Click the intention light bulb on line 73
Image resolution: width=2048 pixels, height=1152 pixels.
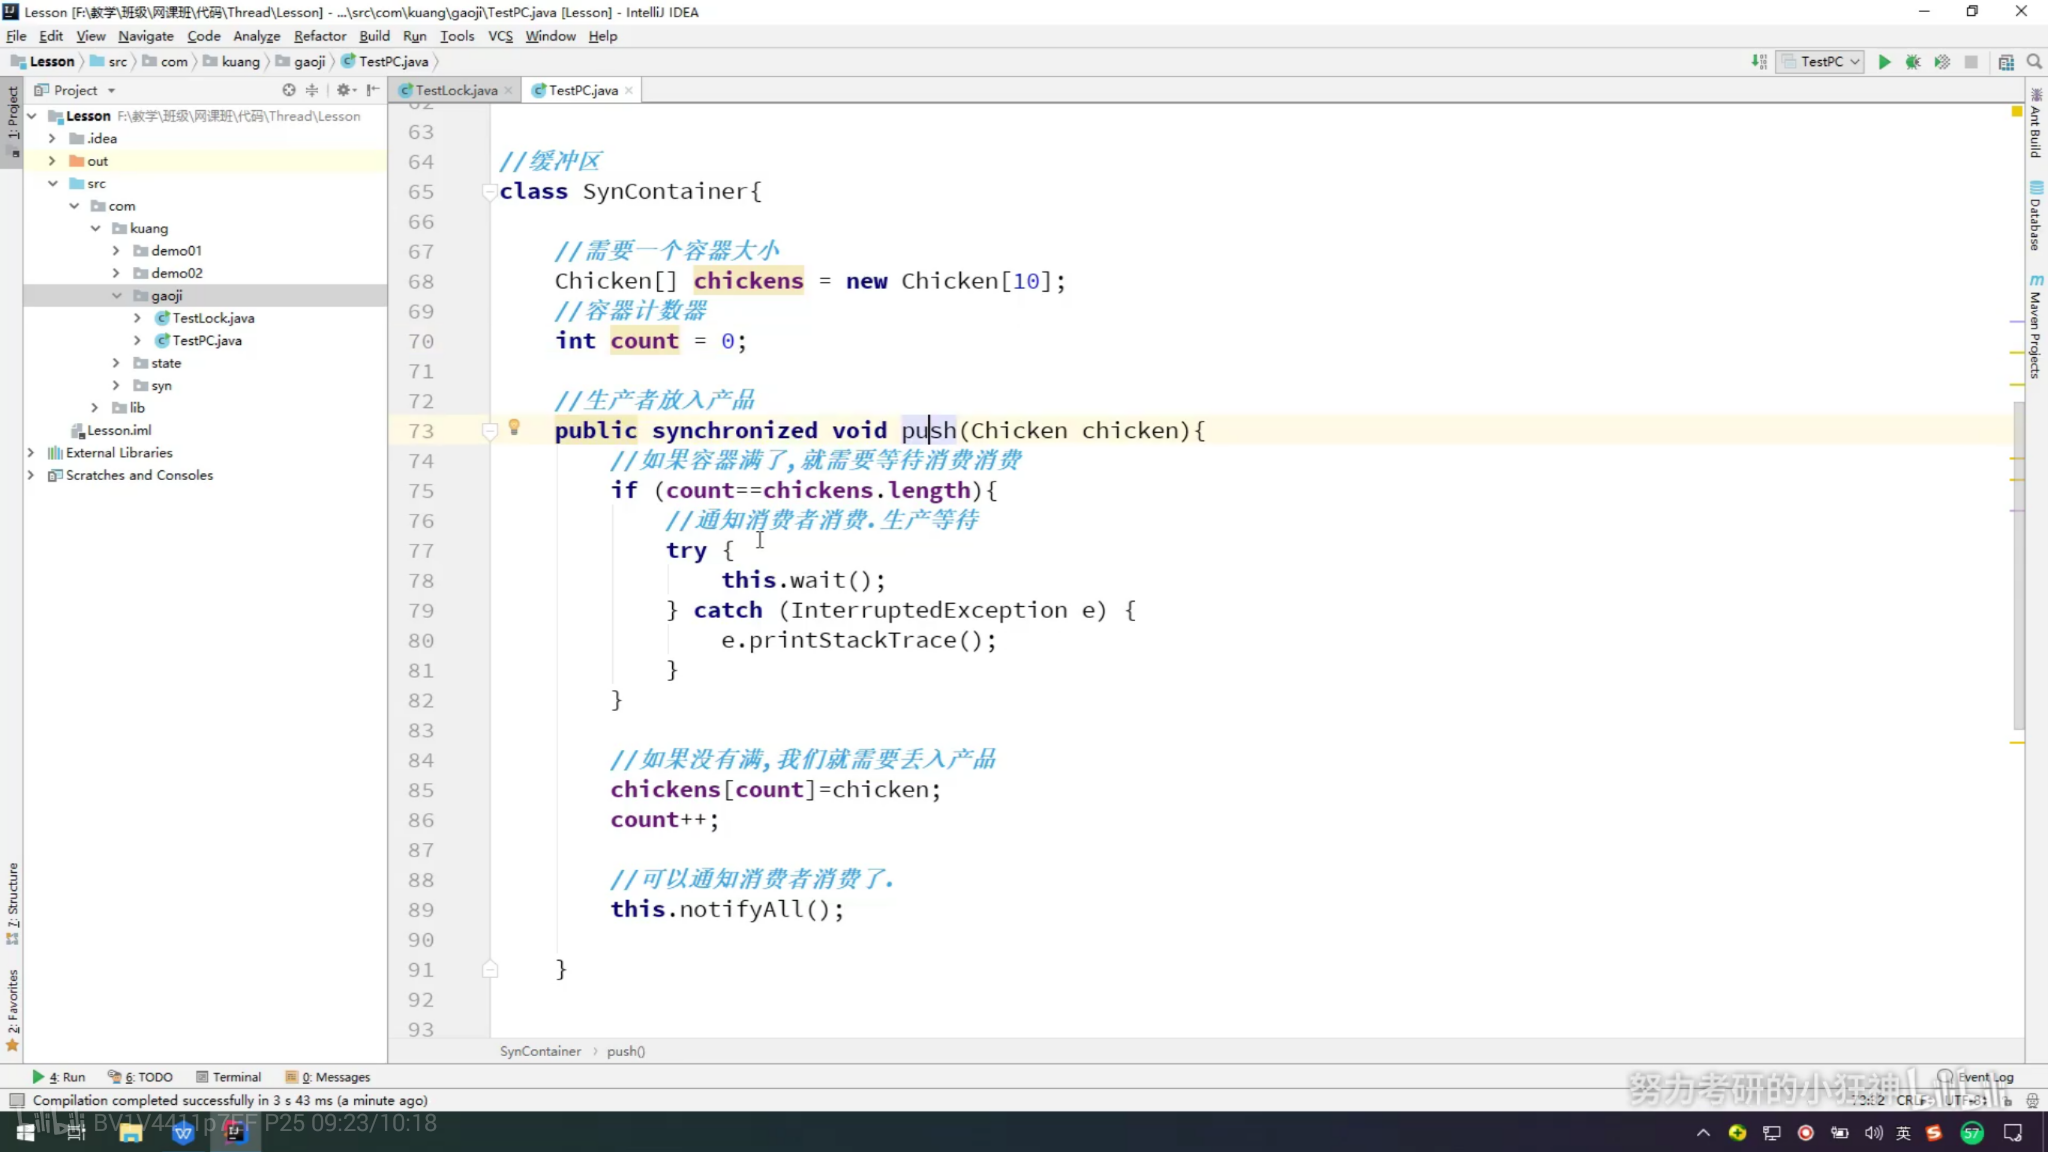514,428
